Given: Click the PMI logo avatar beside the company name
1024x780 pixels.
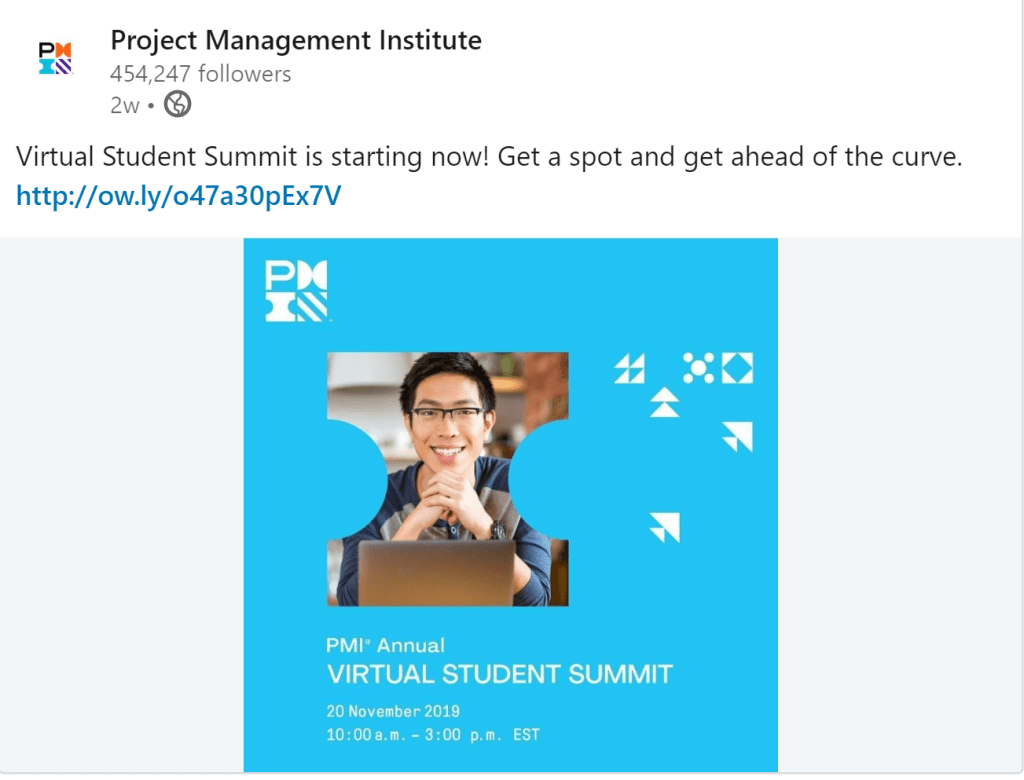Looking at the screenshot, I should point(55,58).
